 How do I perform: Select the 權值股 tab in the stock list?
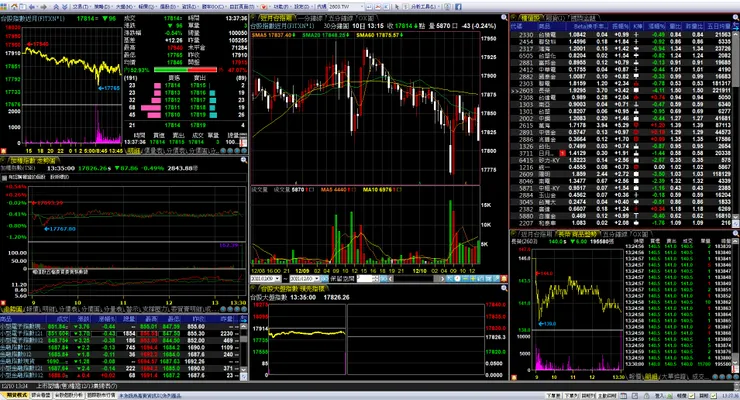530,18
